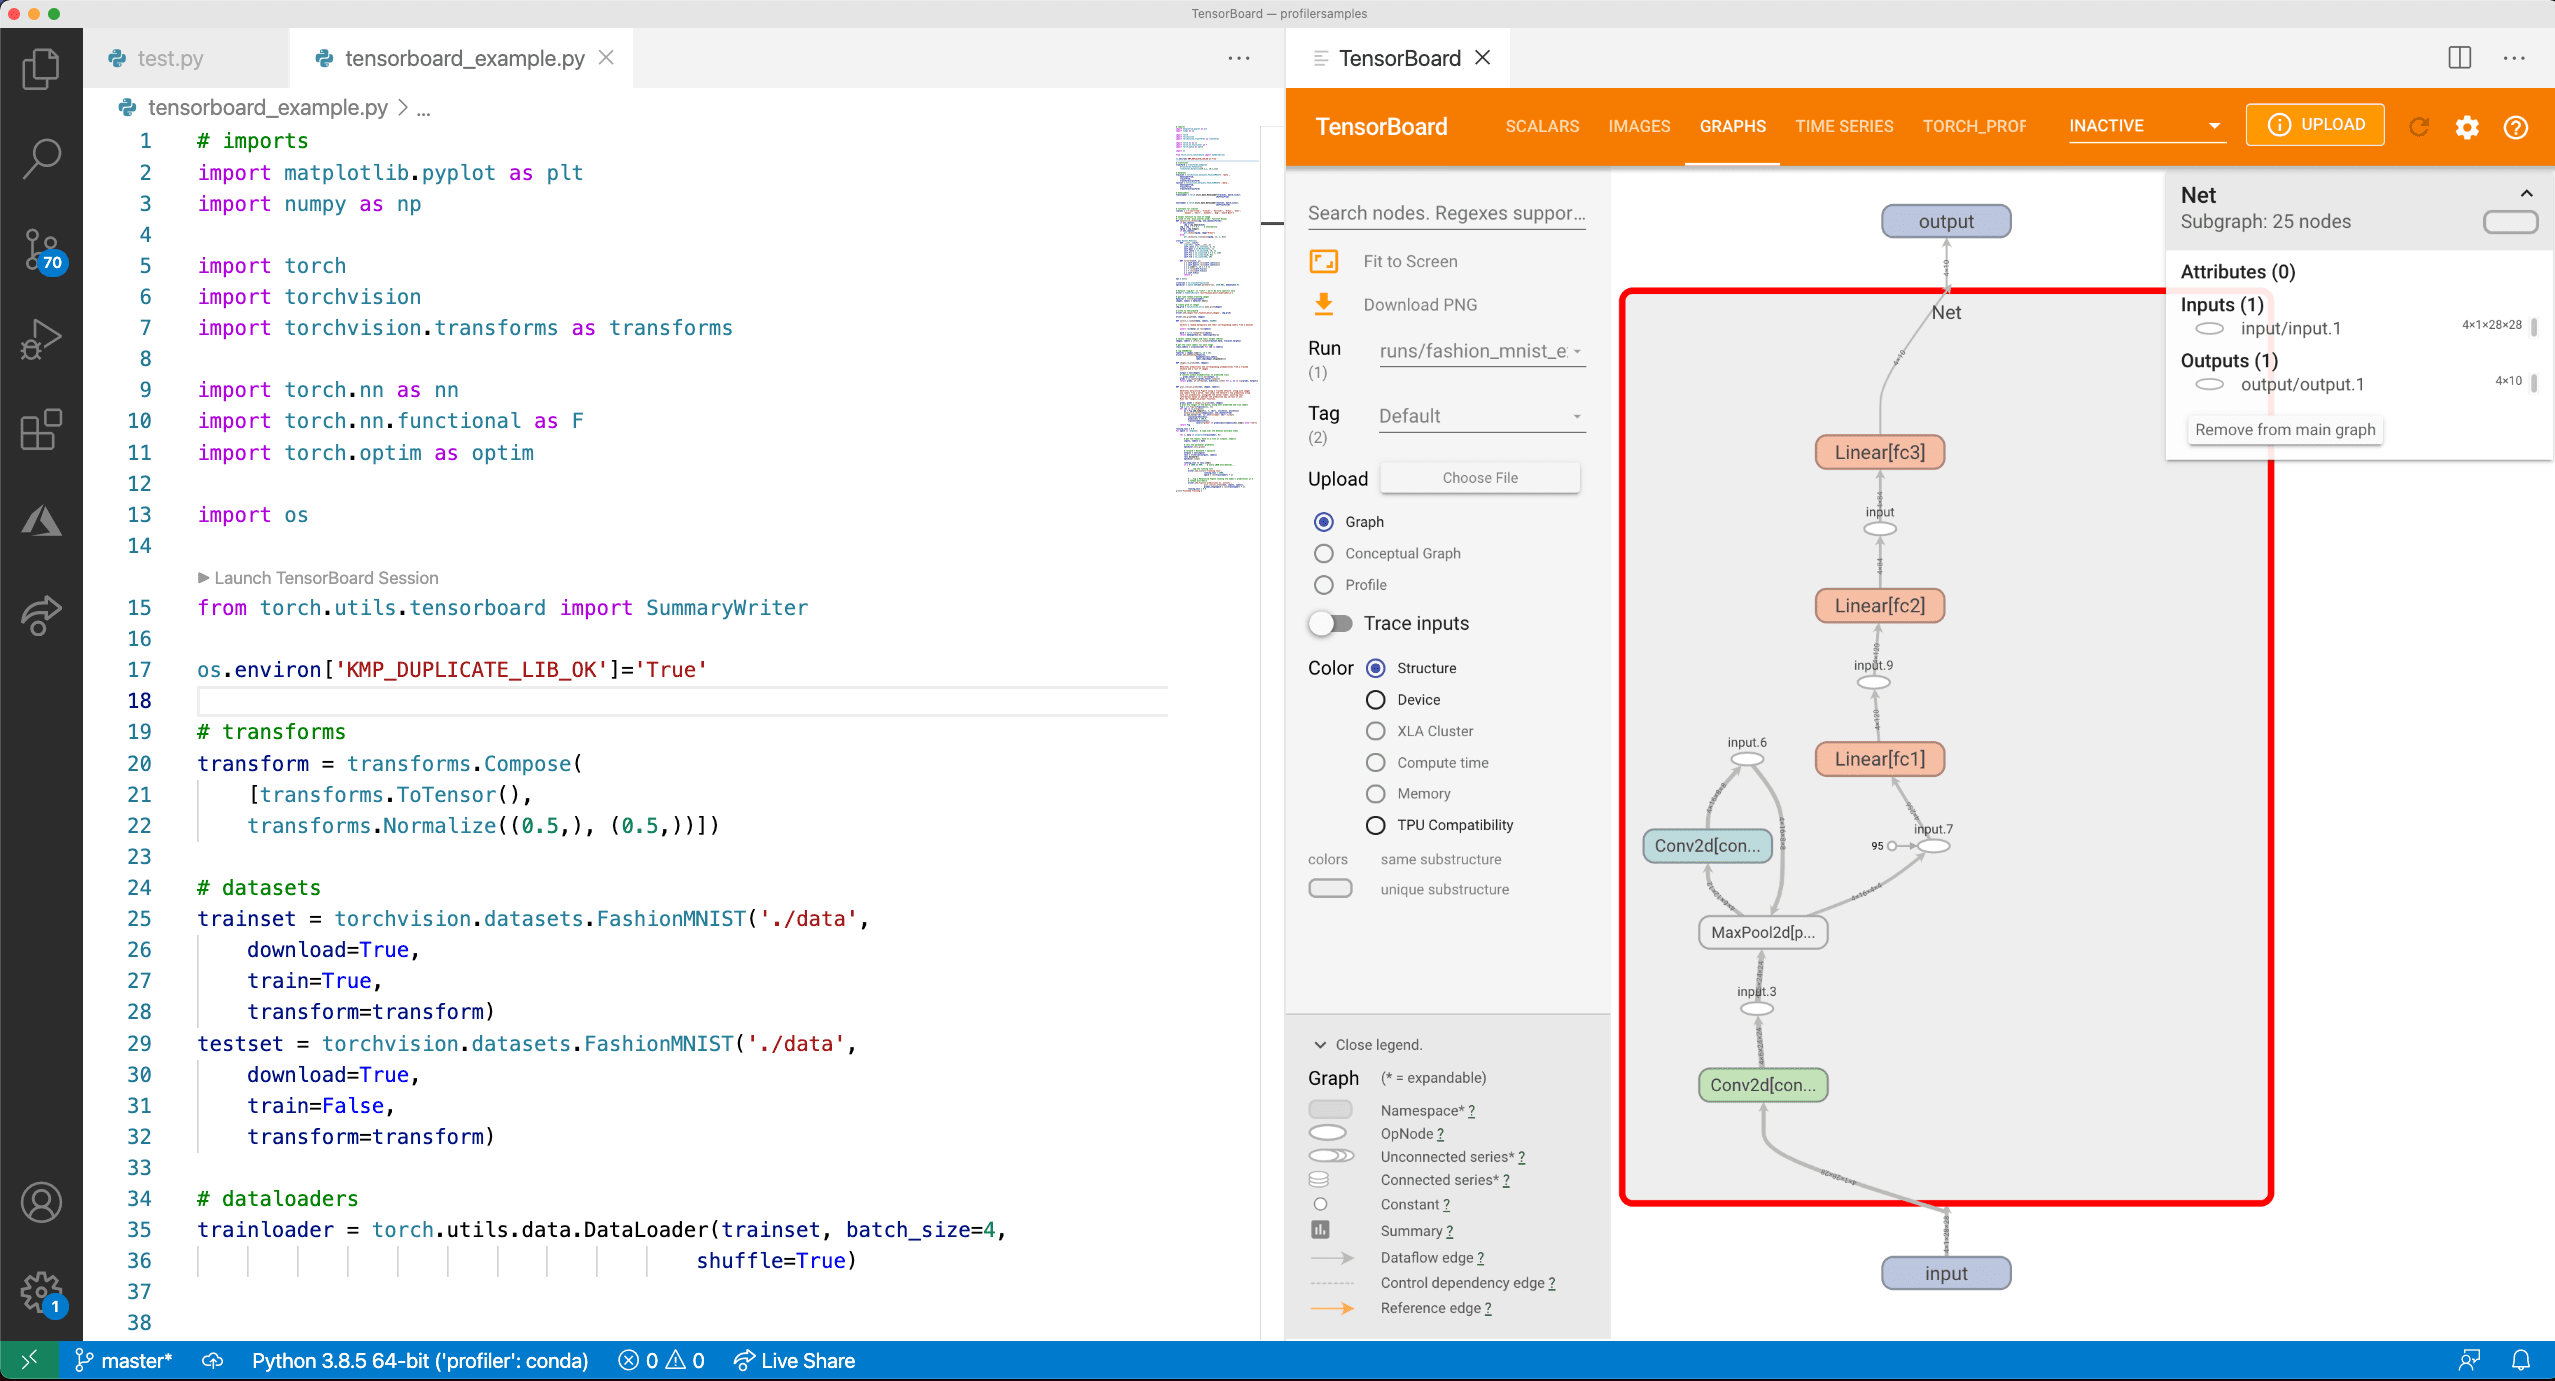Open the Tag dropdown set to Default
Image resolution: width=2555 pixels, height=1381 pixels.
point(1480,415)
